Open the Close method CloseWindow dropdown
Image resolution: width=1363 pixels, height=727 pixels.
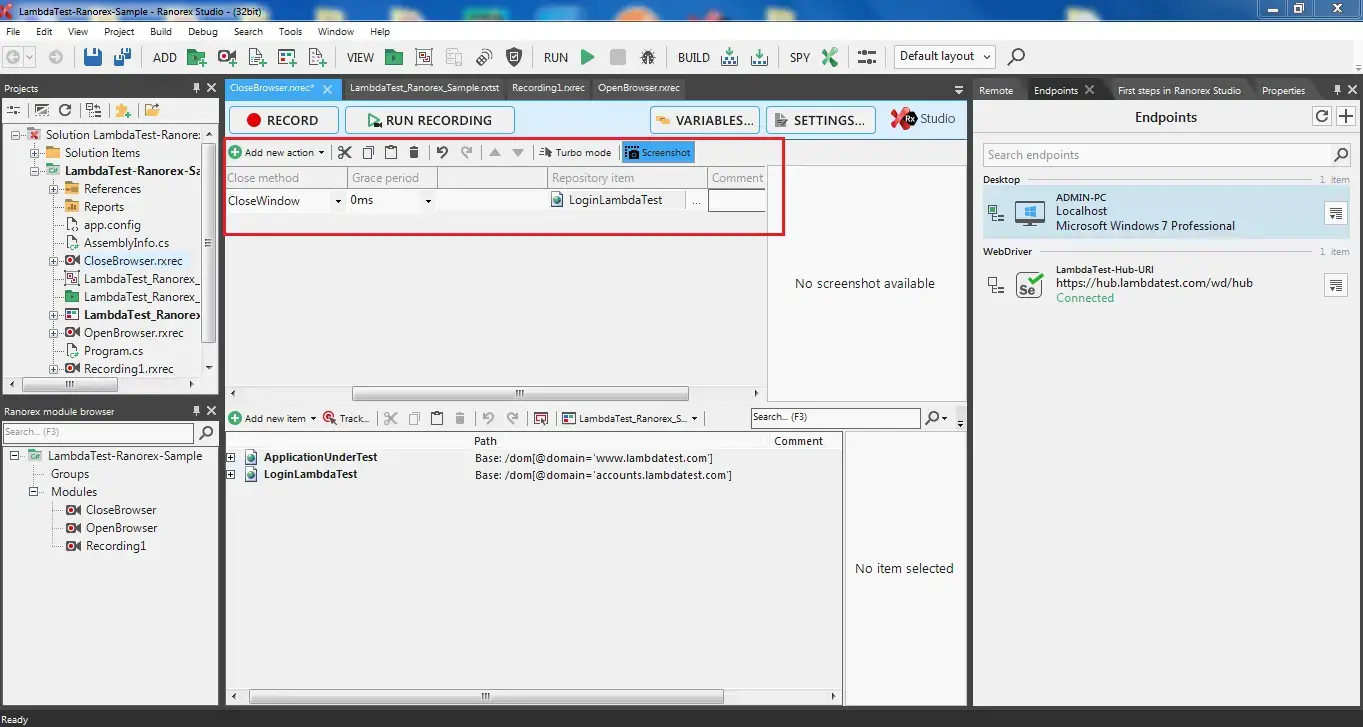coord(336,201)
